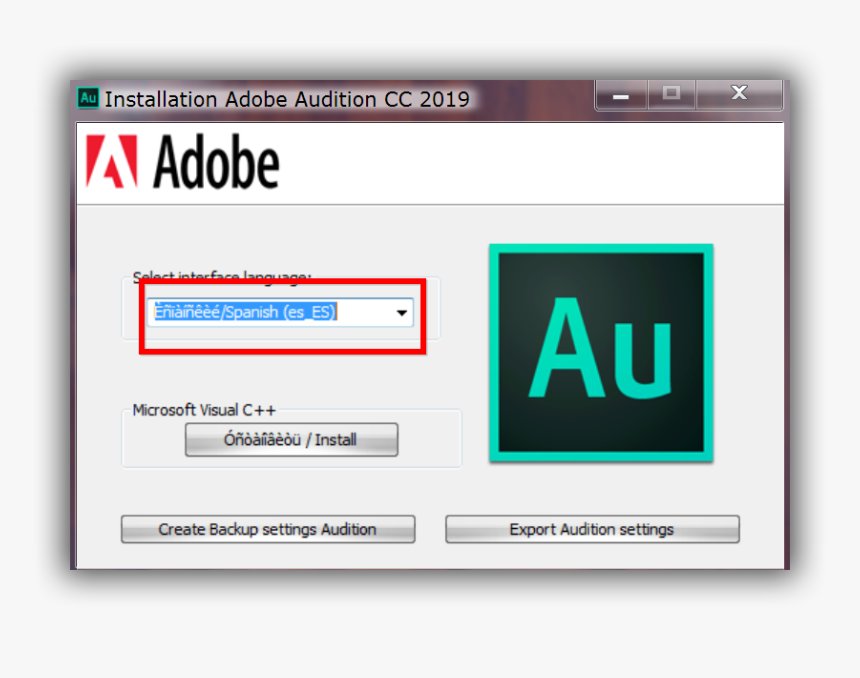Click the language dropdown arrow
Screen dimensions: 860x678
click(402, 311)
